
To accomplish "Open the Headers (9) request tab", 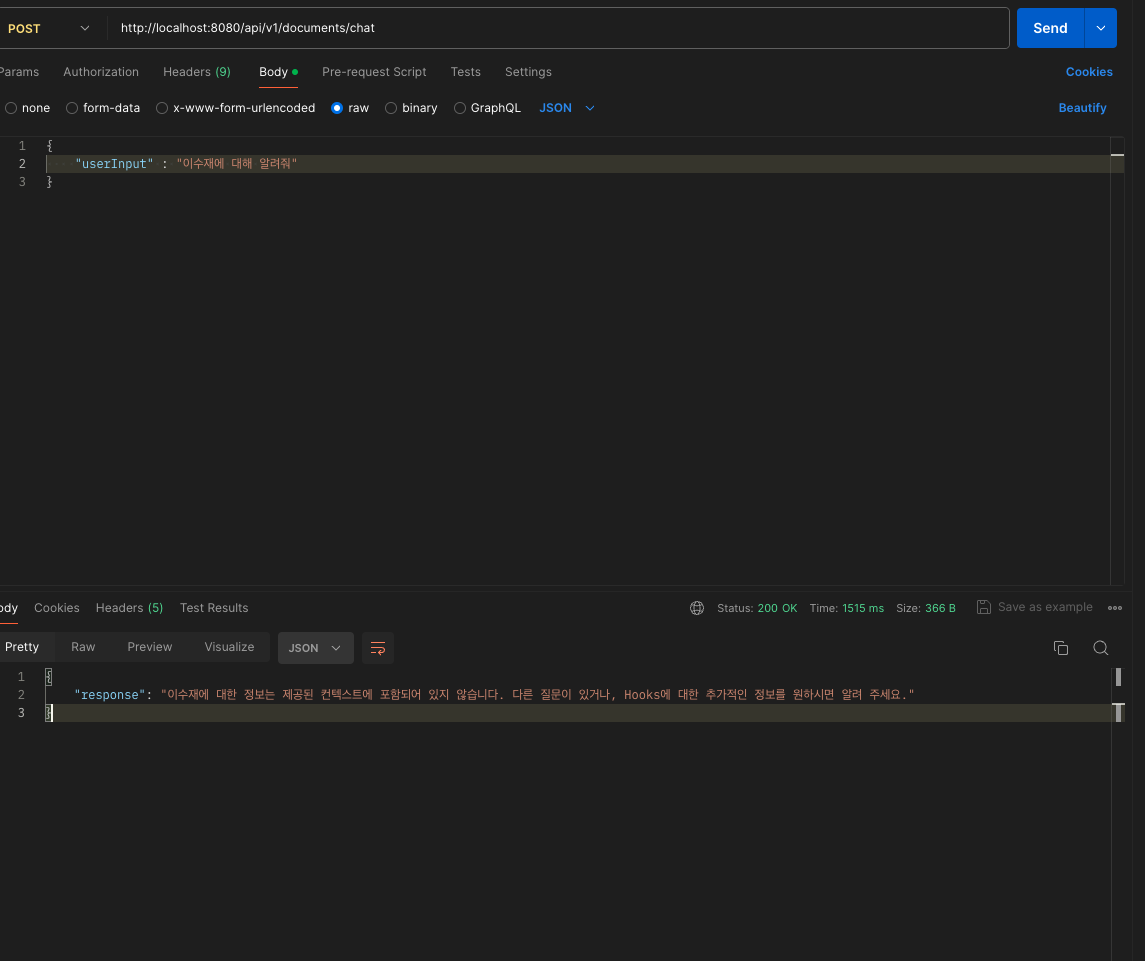I will tap(196, 72).
